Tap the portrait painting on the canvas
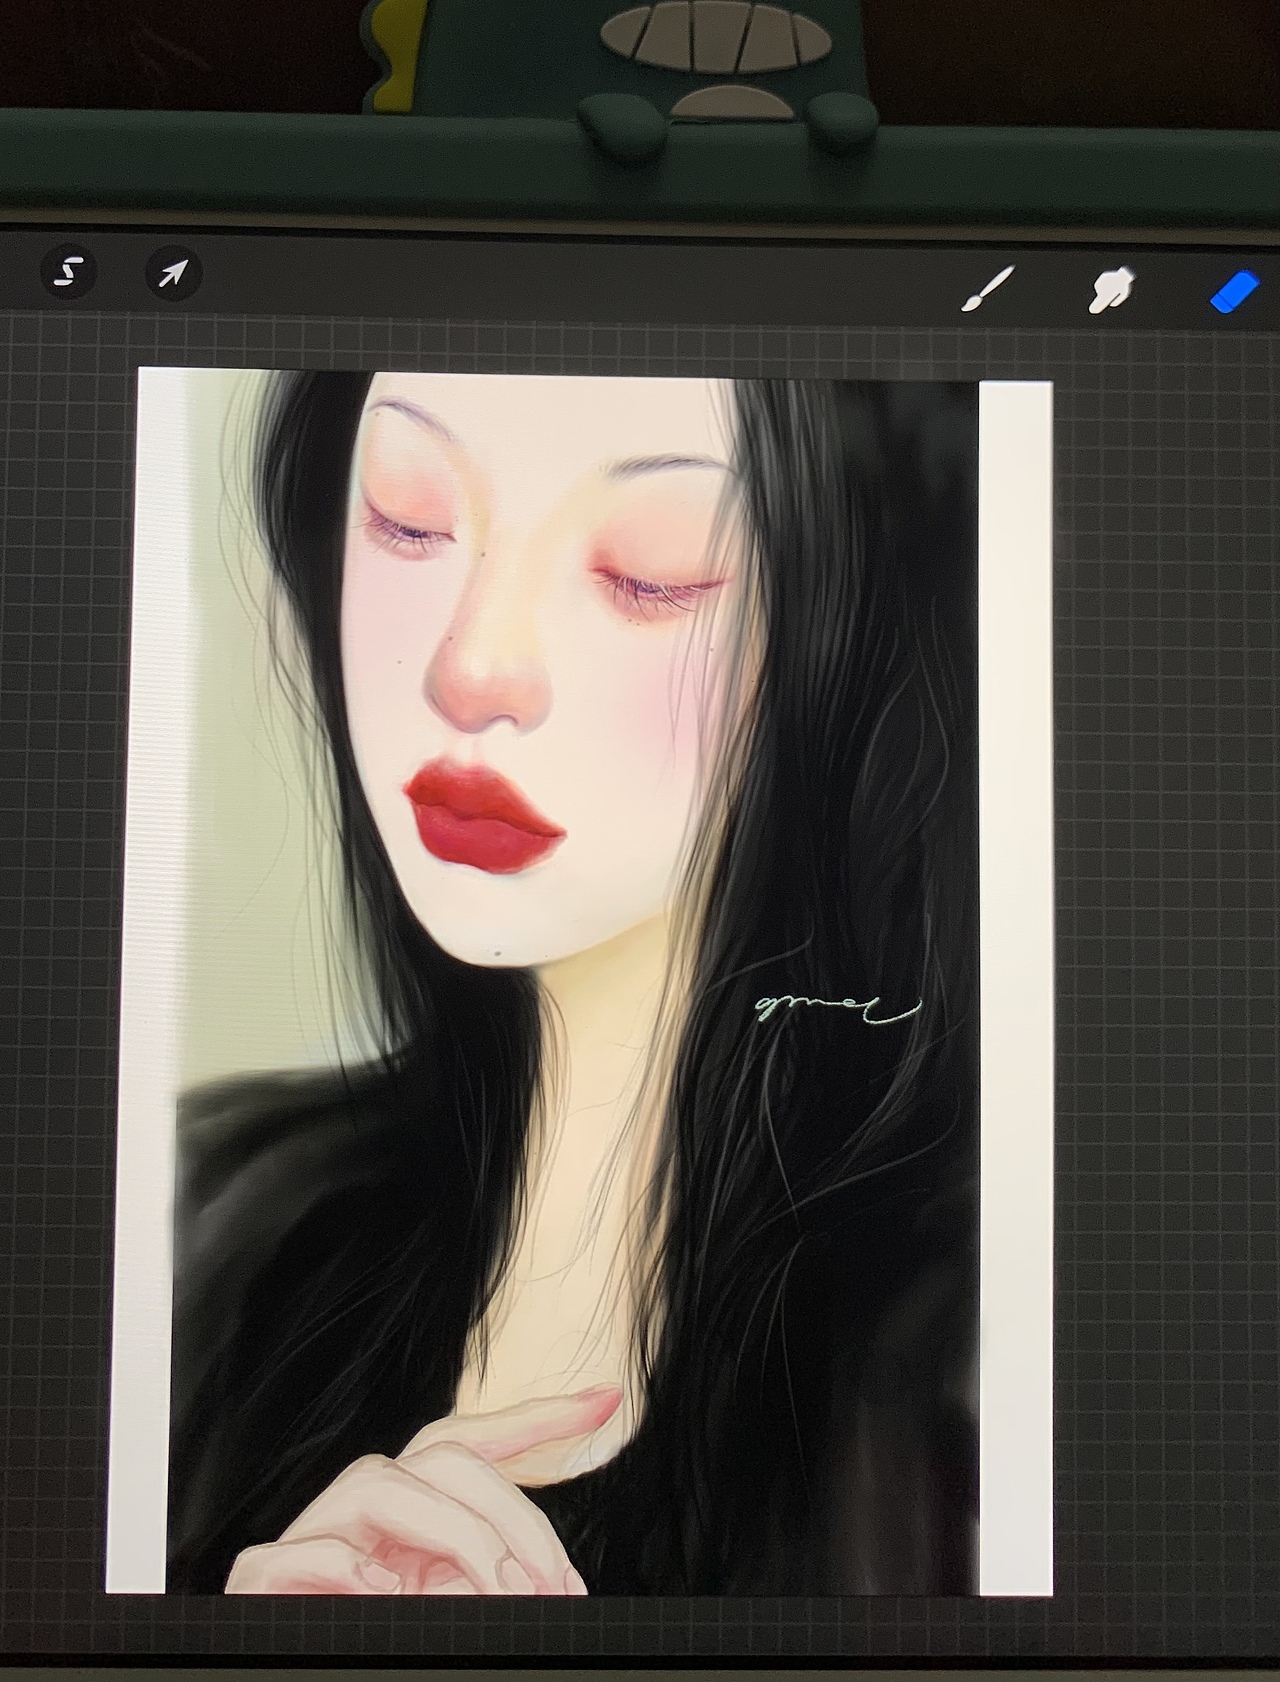This screenshot has height=1682, width=1280. coord(579,980)
